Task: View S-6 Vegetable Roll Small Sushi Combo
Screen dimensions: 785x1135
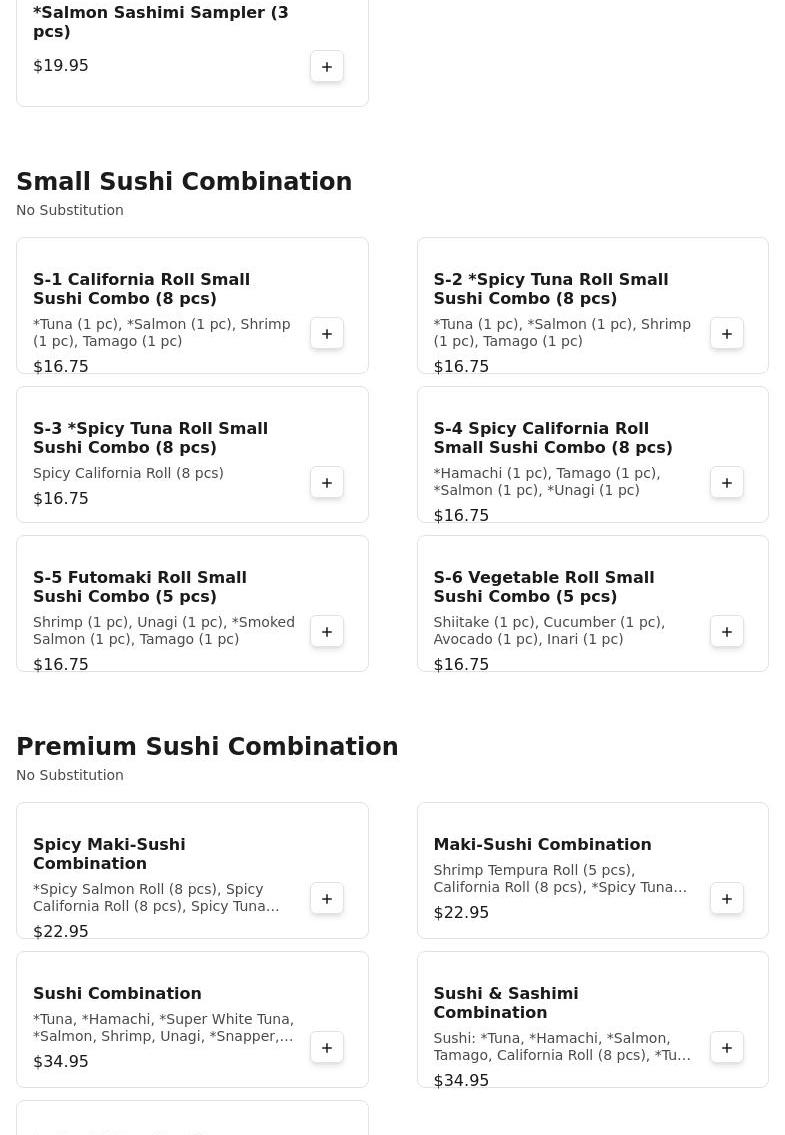Action: (x=543, y=587)
